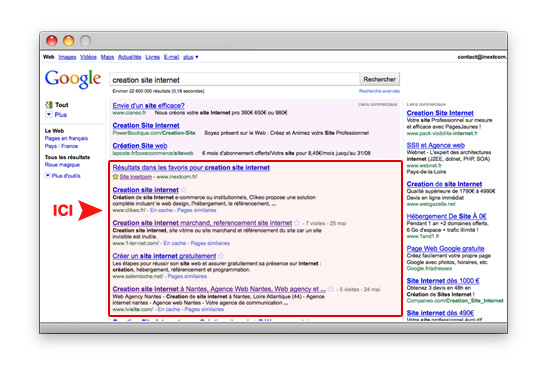The width and height of the screenshot is (548, 383).
Task: Click the yellow favorite star beside Site inextcom
Action: pyautogui.click(x=115, y=176)
